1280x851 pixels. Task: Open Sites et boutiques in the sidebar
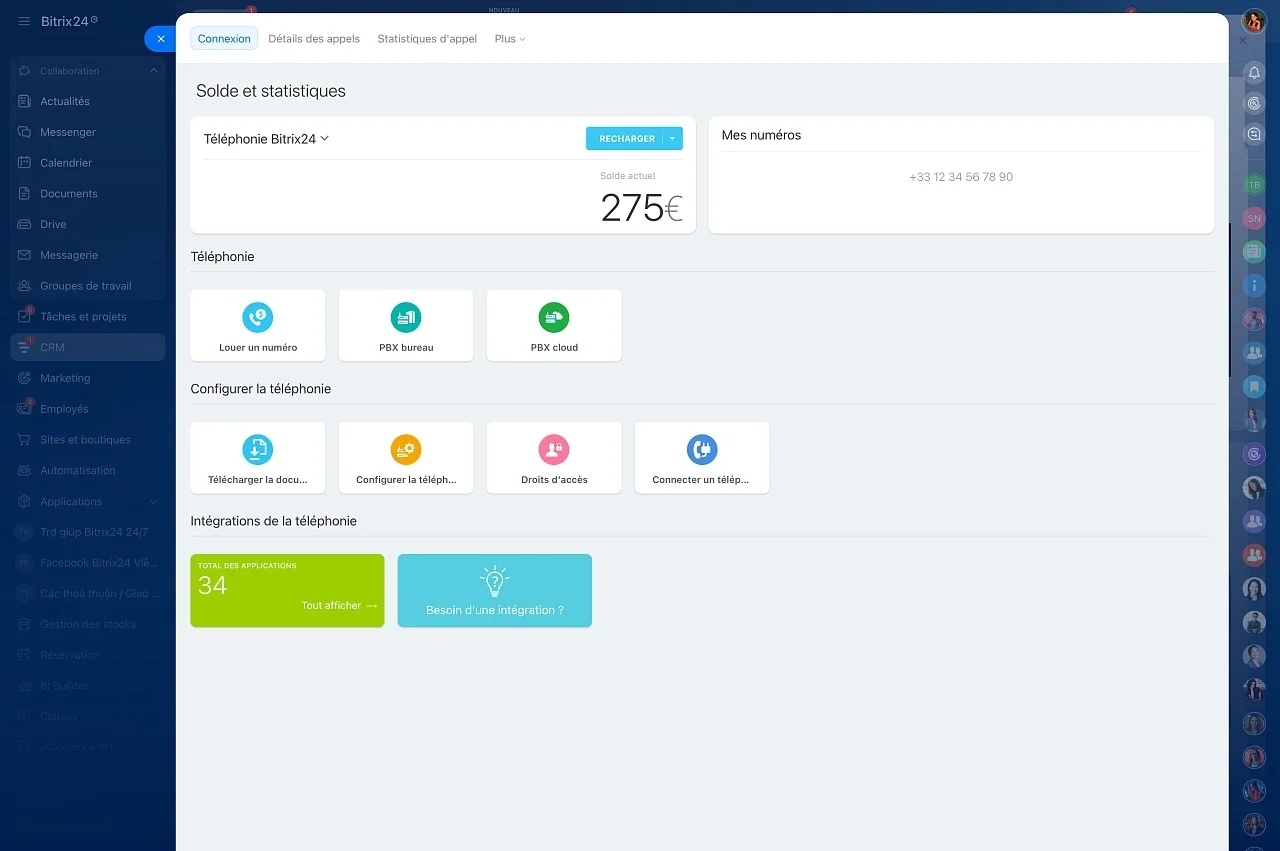88,440
